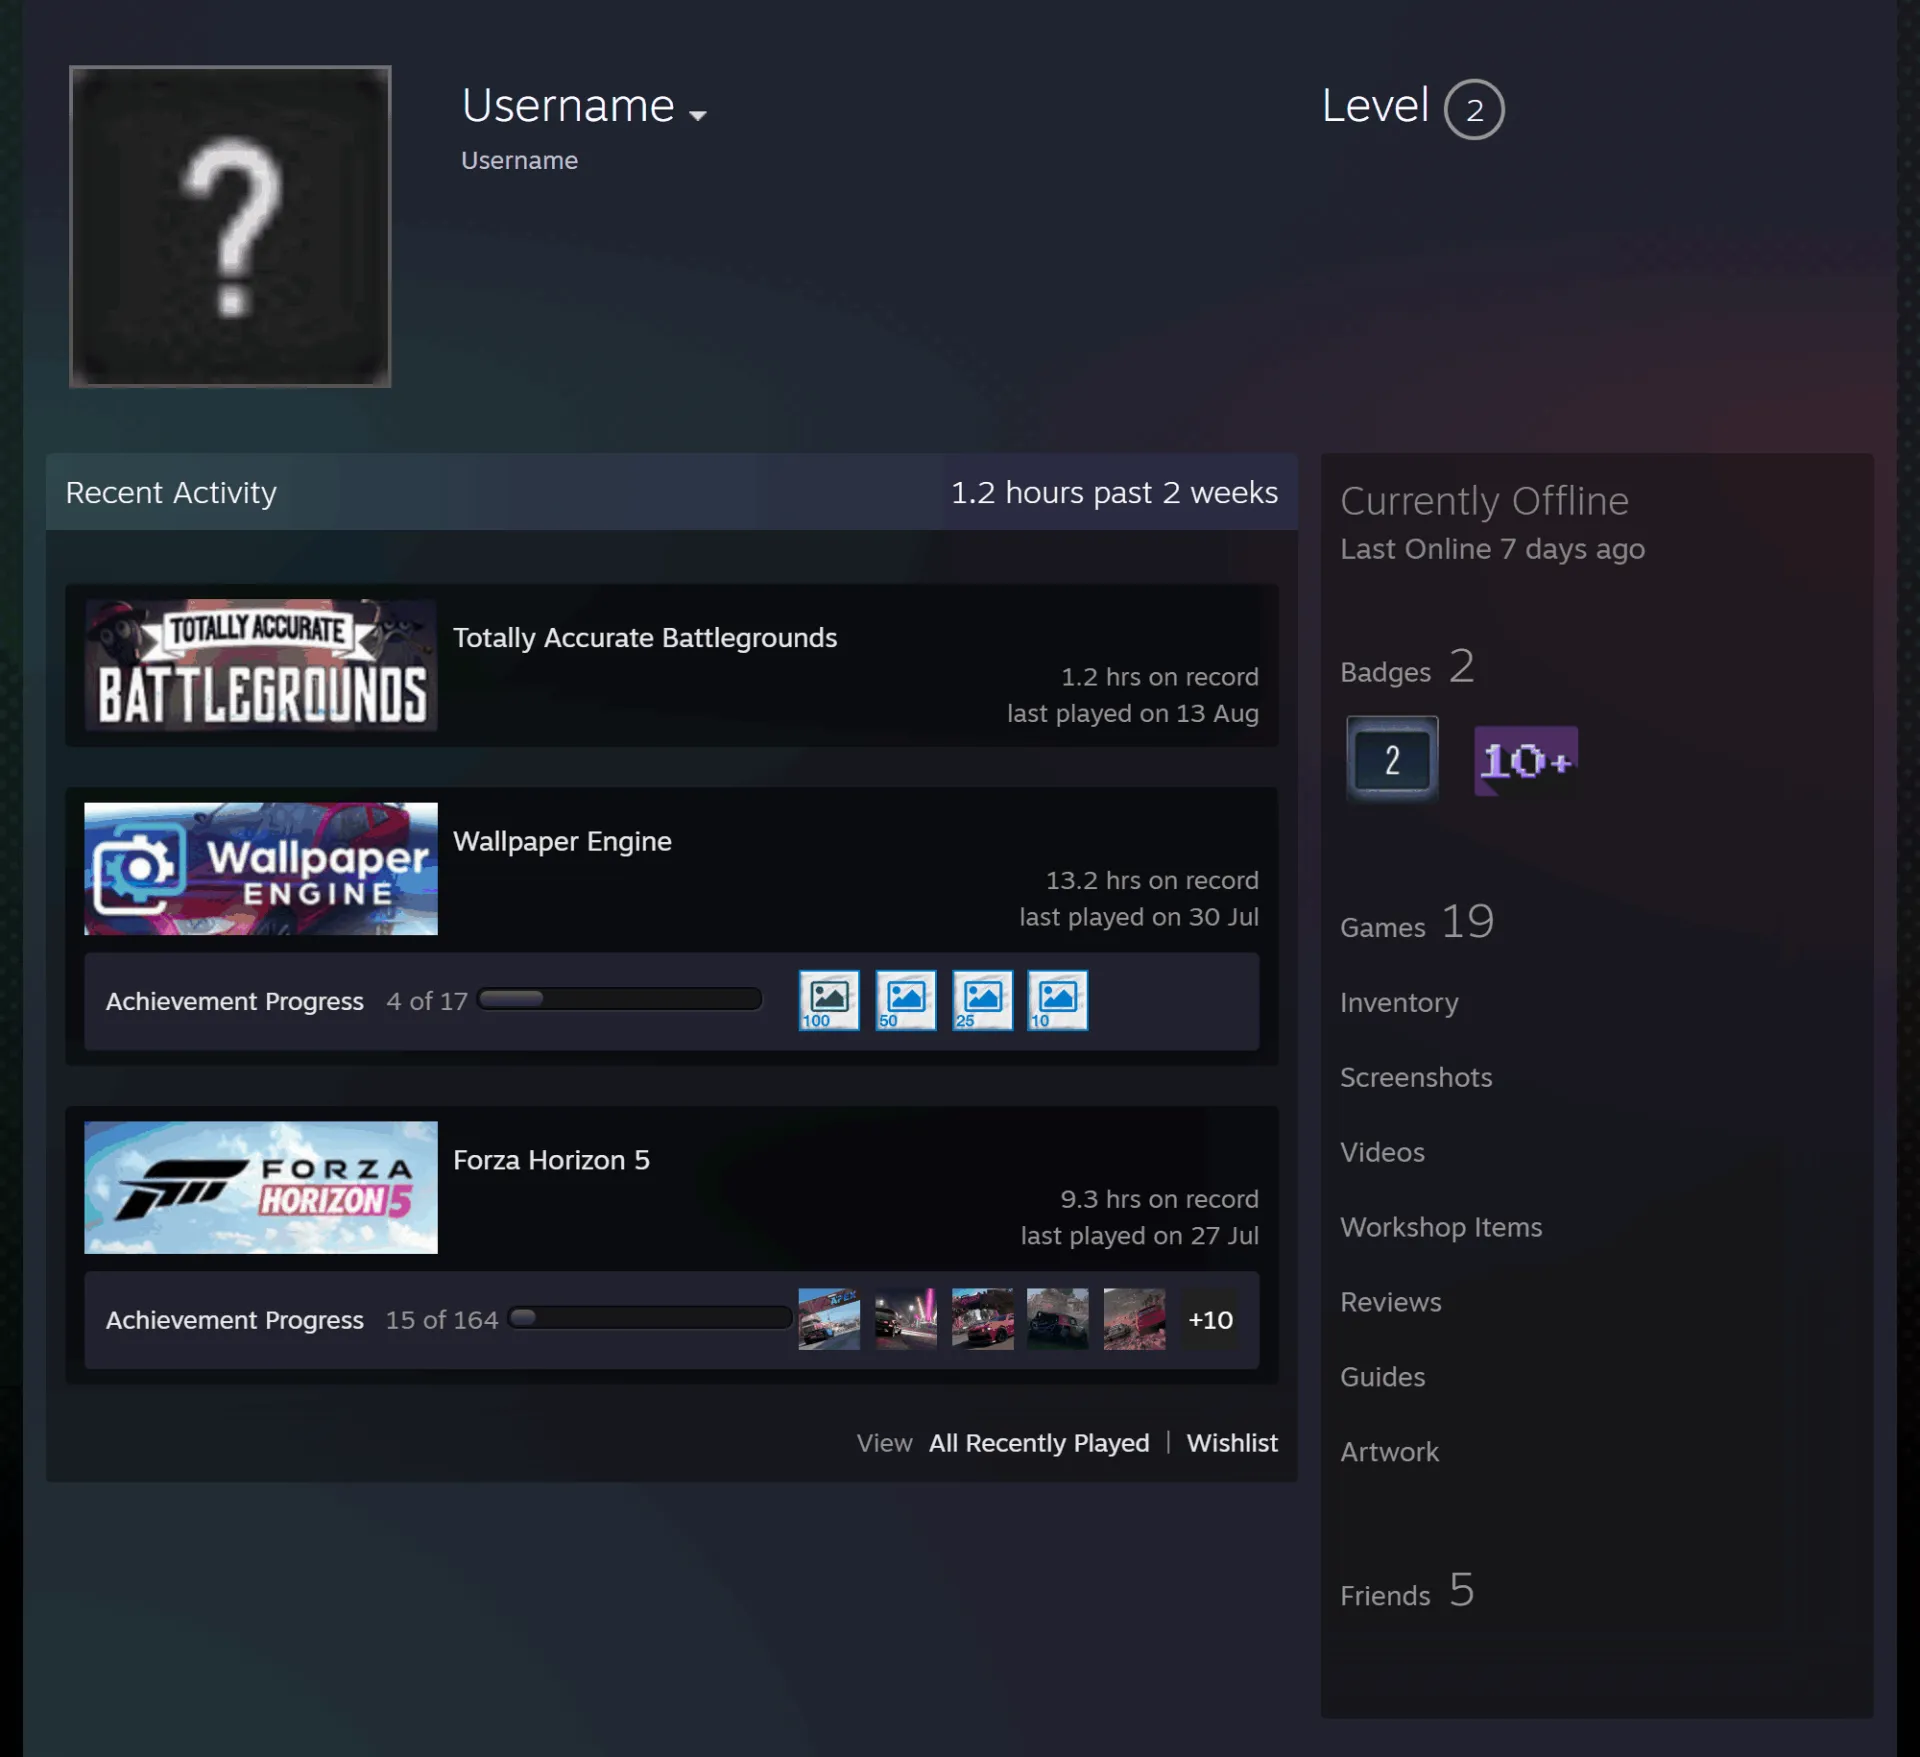Screen dimensions: 1920x1757
Task: Open the first Forza Horizon 5 achievement icon
Action: click(x=829, y=1319)
